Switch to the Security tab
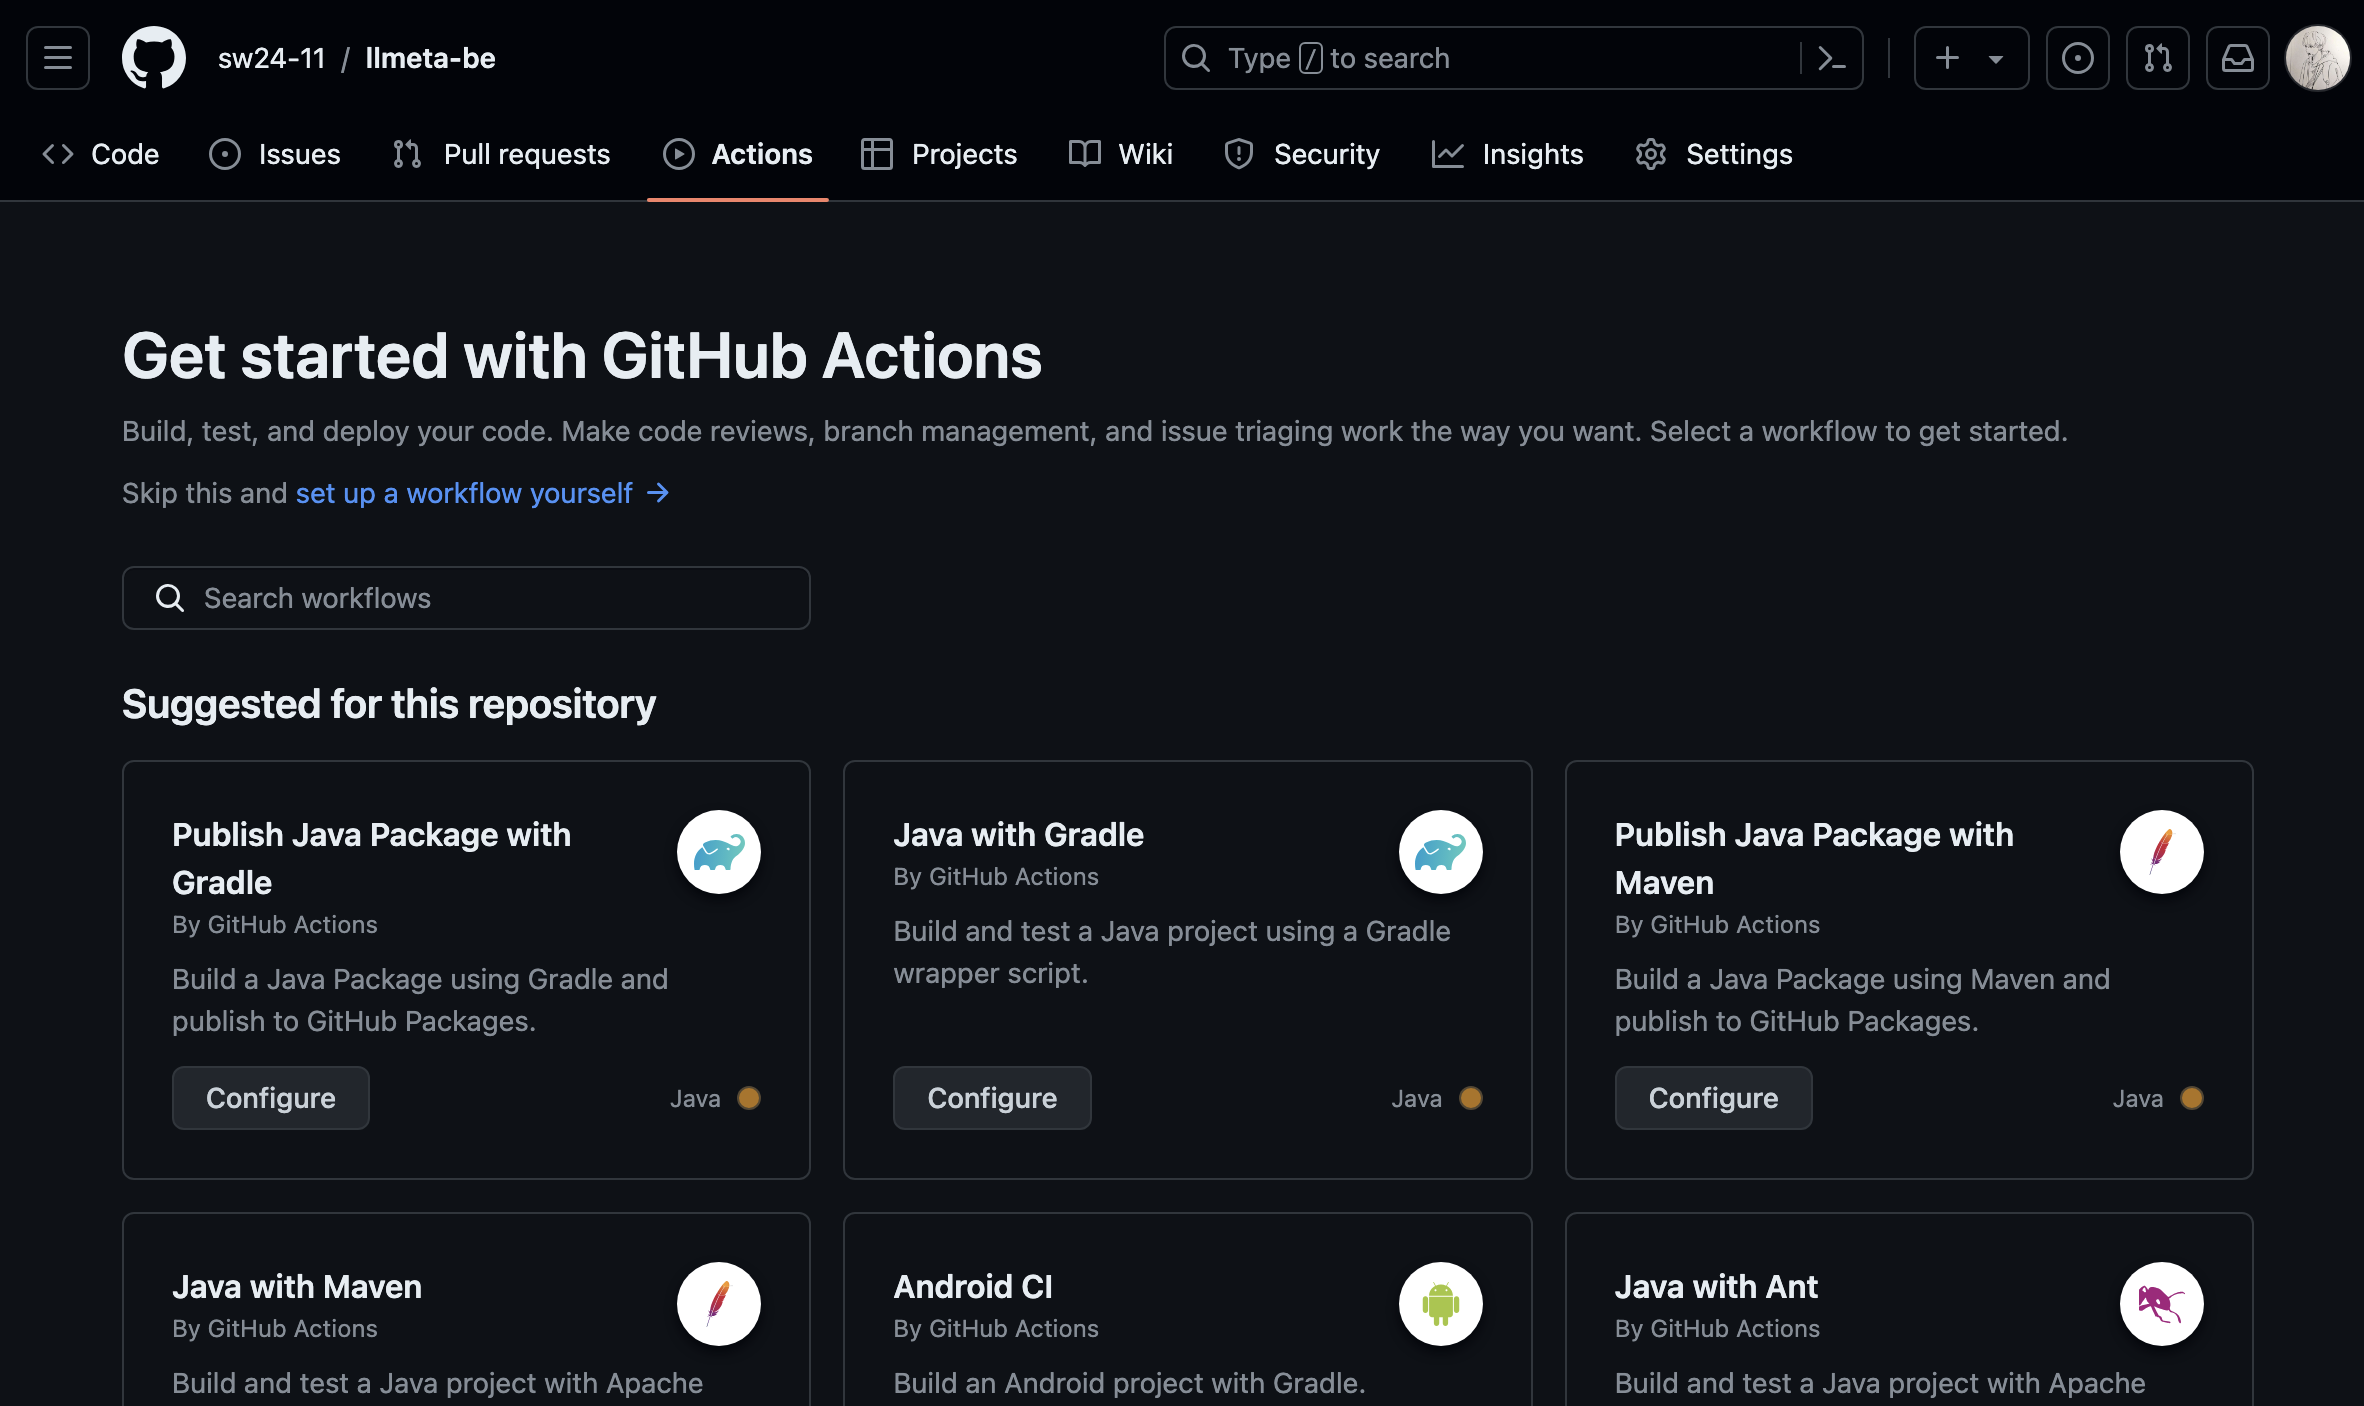The image size is (2364, 1406). (x=1302, y=154)
